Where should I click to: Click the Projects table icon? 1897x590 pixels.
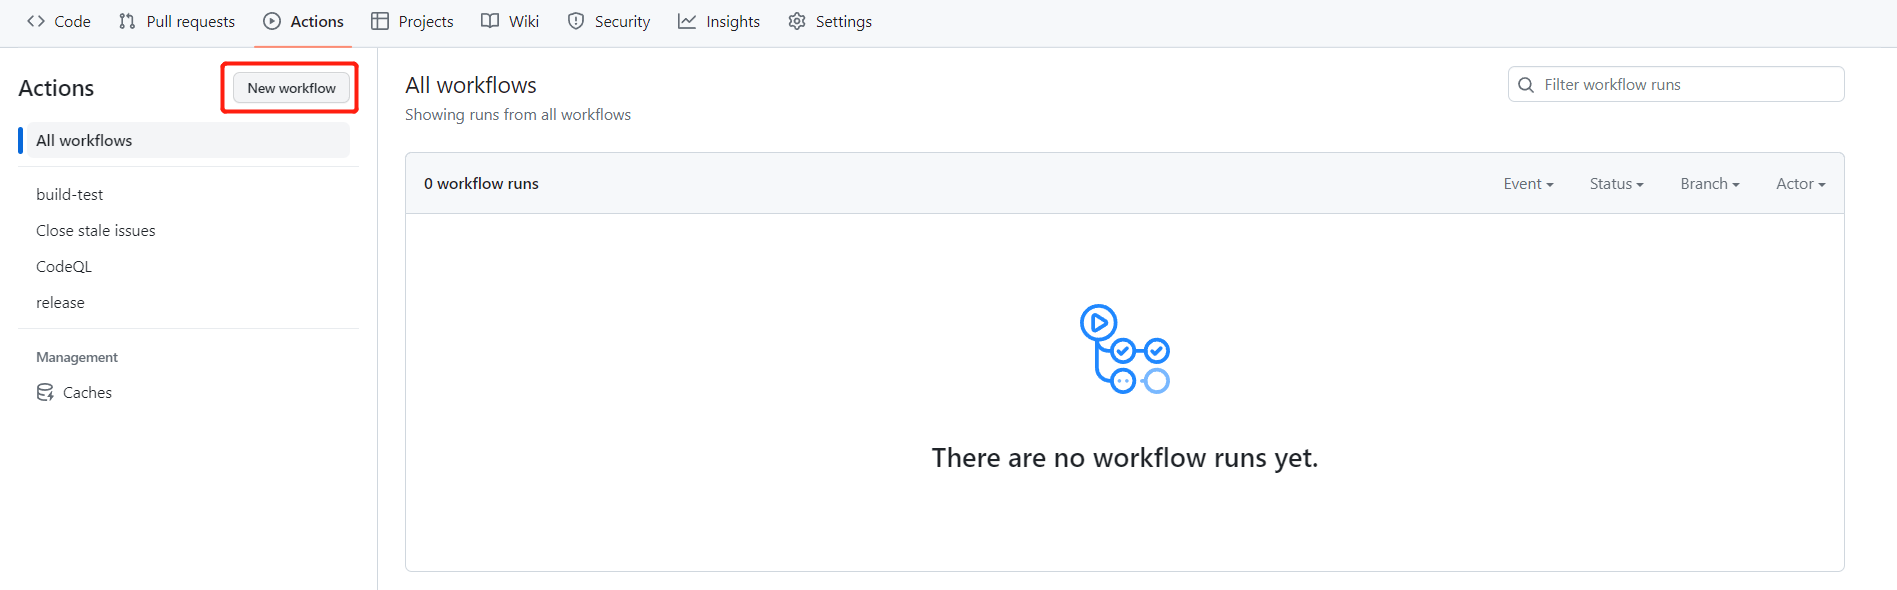tap(380, 21)
